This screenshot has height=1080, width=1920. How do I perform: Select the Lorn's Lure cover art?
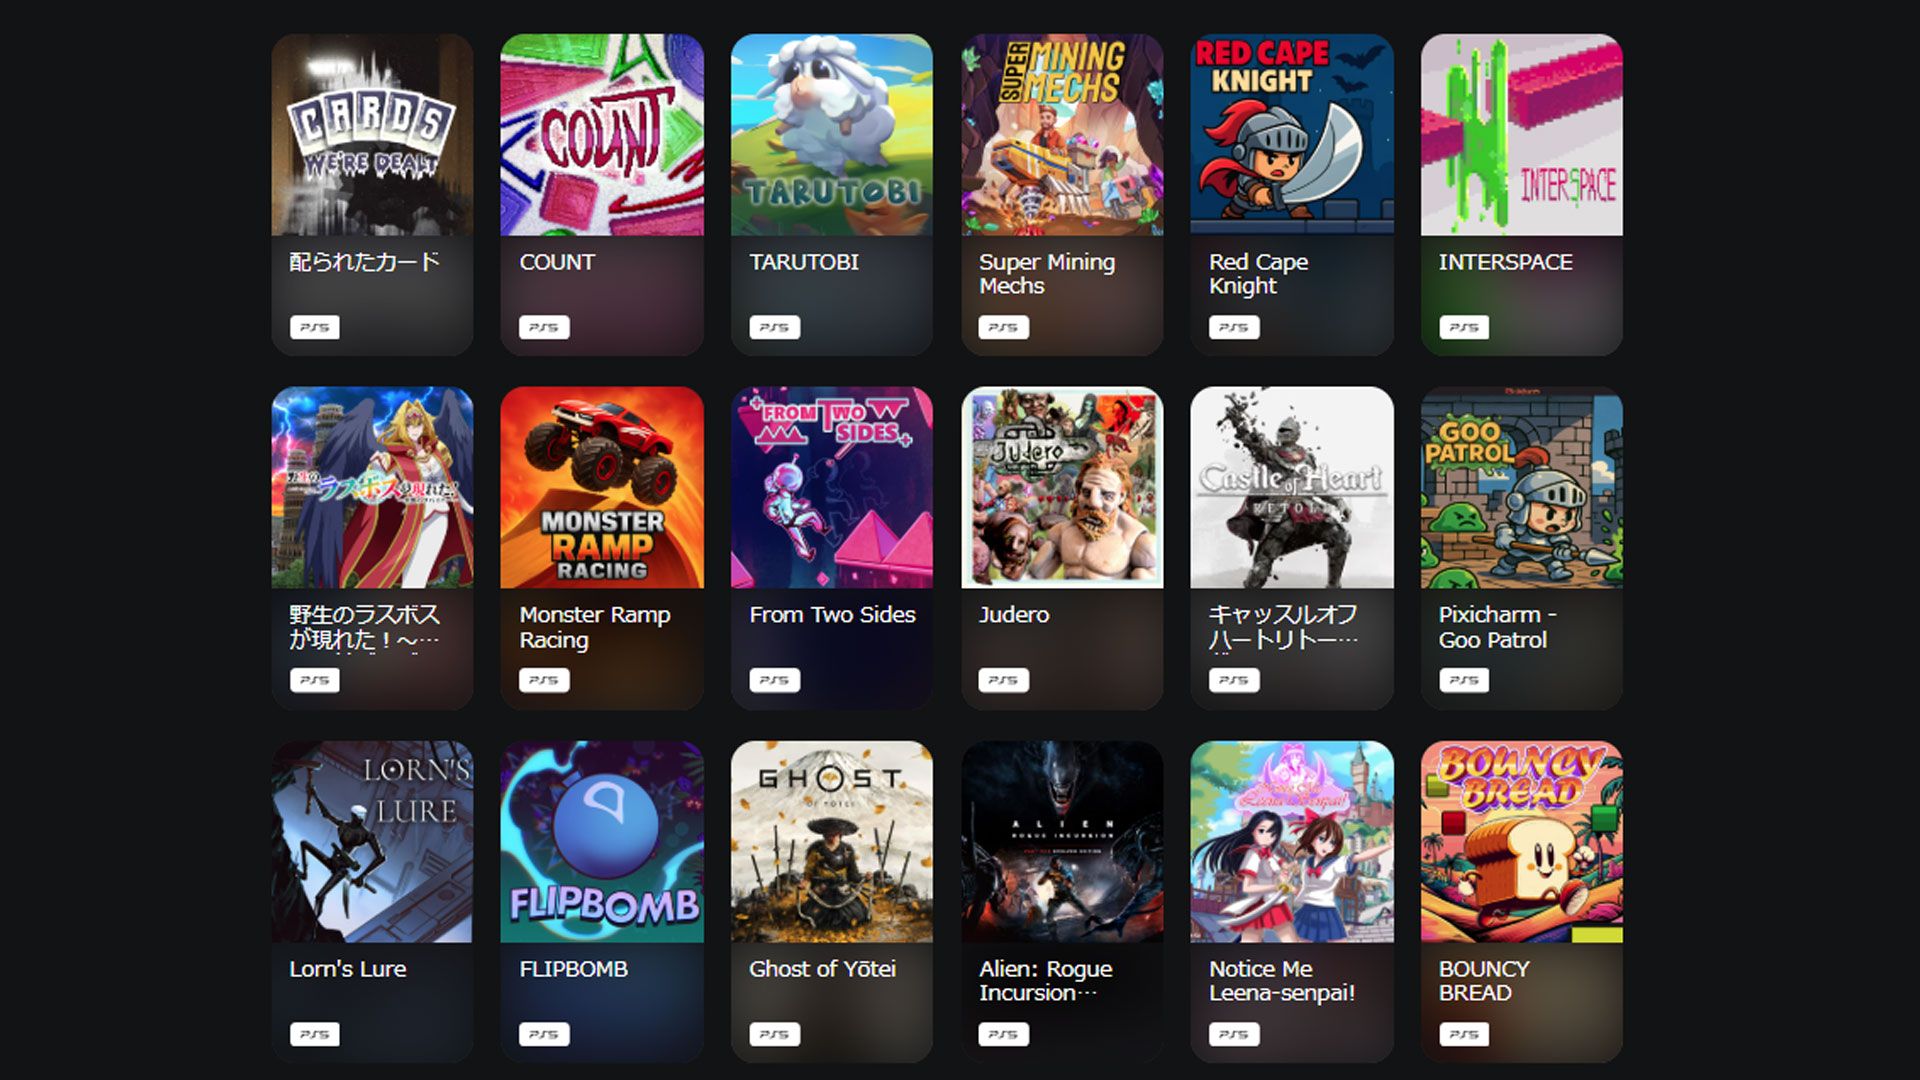coord(372,842)
